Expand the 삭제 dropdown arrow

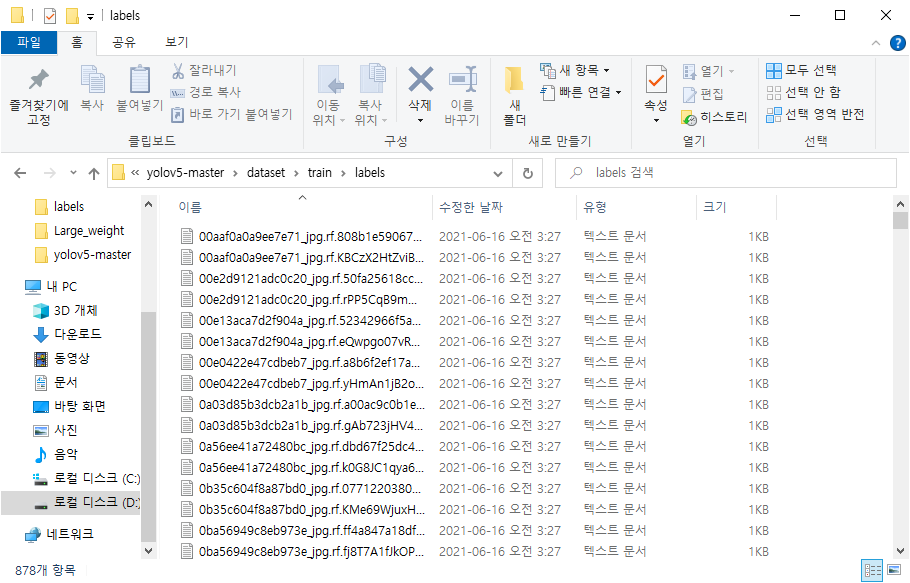[x=420, y=121]
